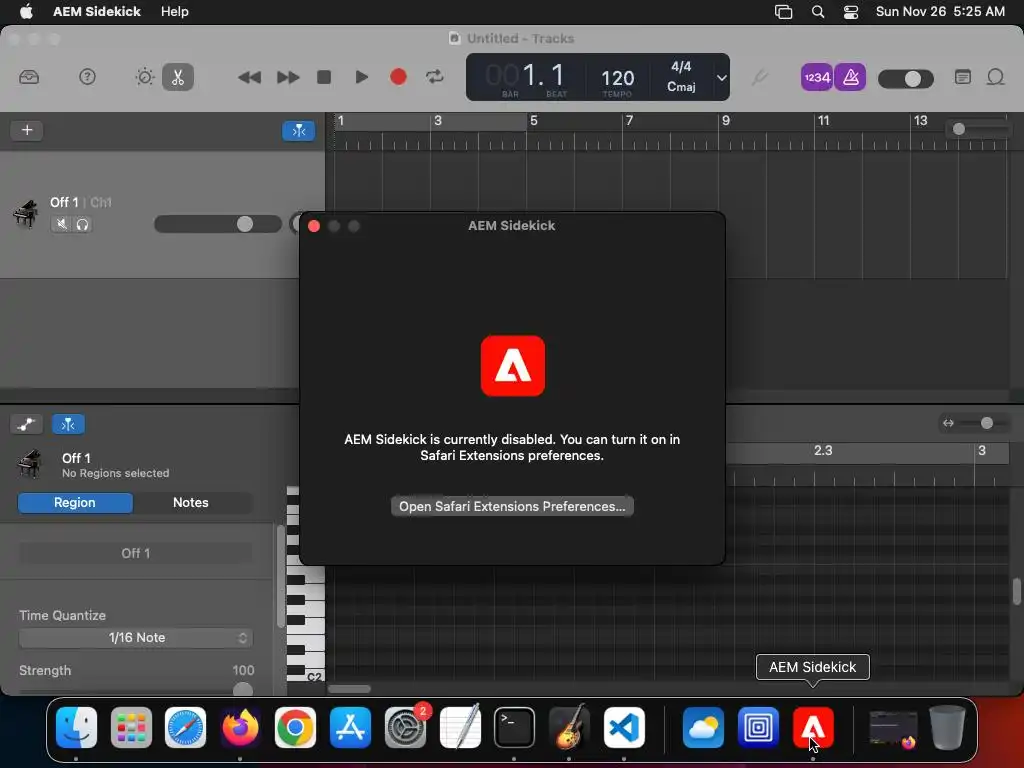Toggle Catch Playhead in the editor
This screenshot has width=1024, height=768.
pos(68,424)
